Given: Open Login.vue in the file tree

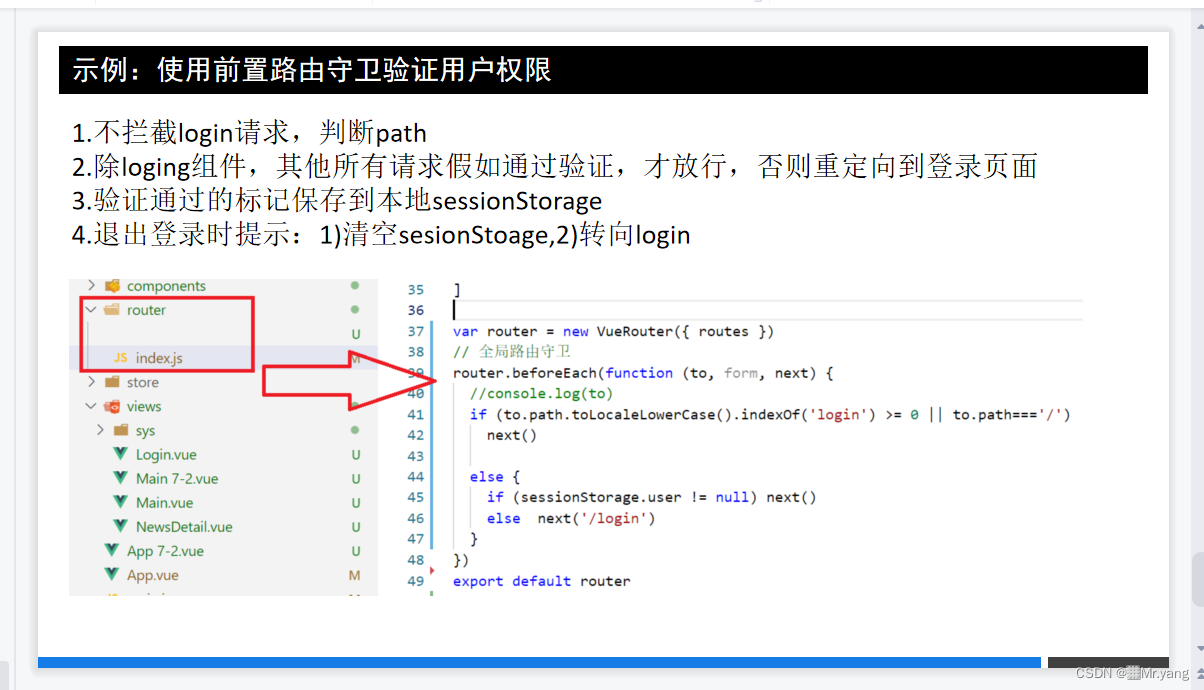Looking at the screenshot, I should click(166, 454).
